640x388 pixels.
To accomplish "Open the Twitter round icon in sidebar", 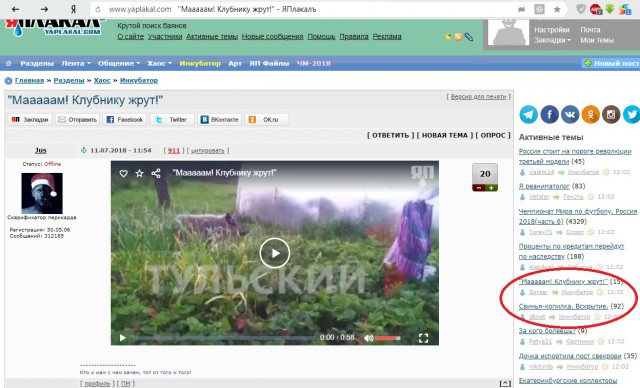I will pyautogui.click(x=631, y=114).
